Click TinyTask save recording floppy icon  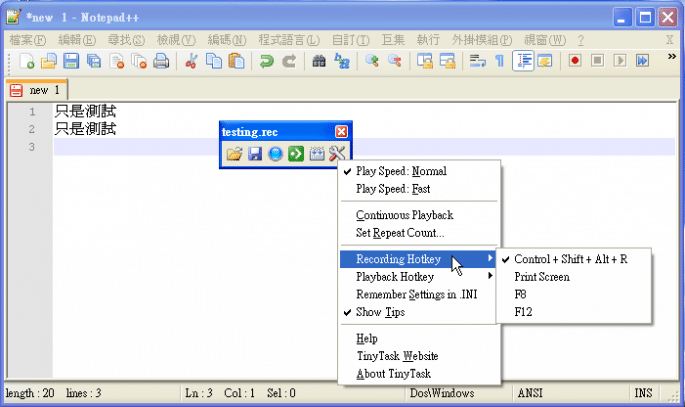tap(254, 154)
